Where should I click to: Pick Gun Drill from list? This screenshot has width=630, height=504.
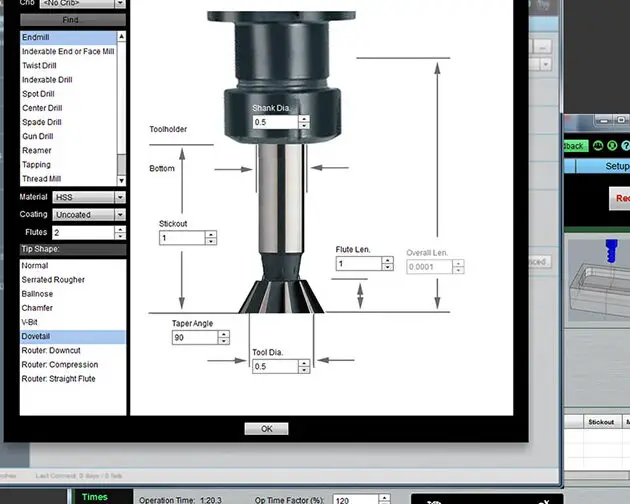(68, 136)
